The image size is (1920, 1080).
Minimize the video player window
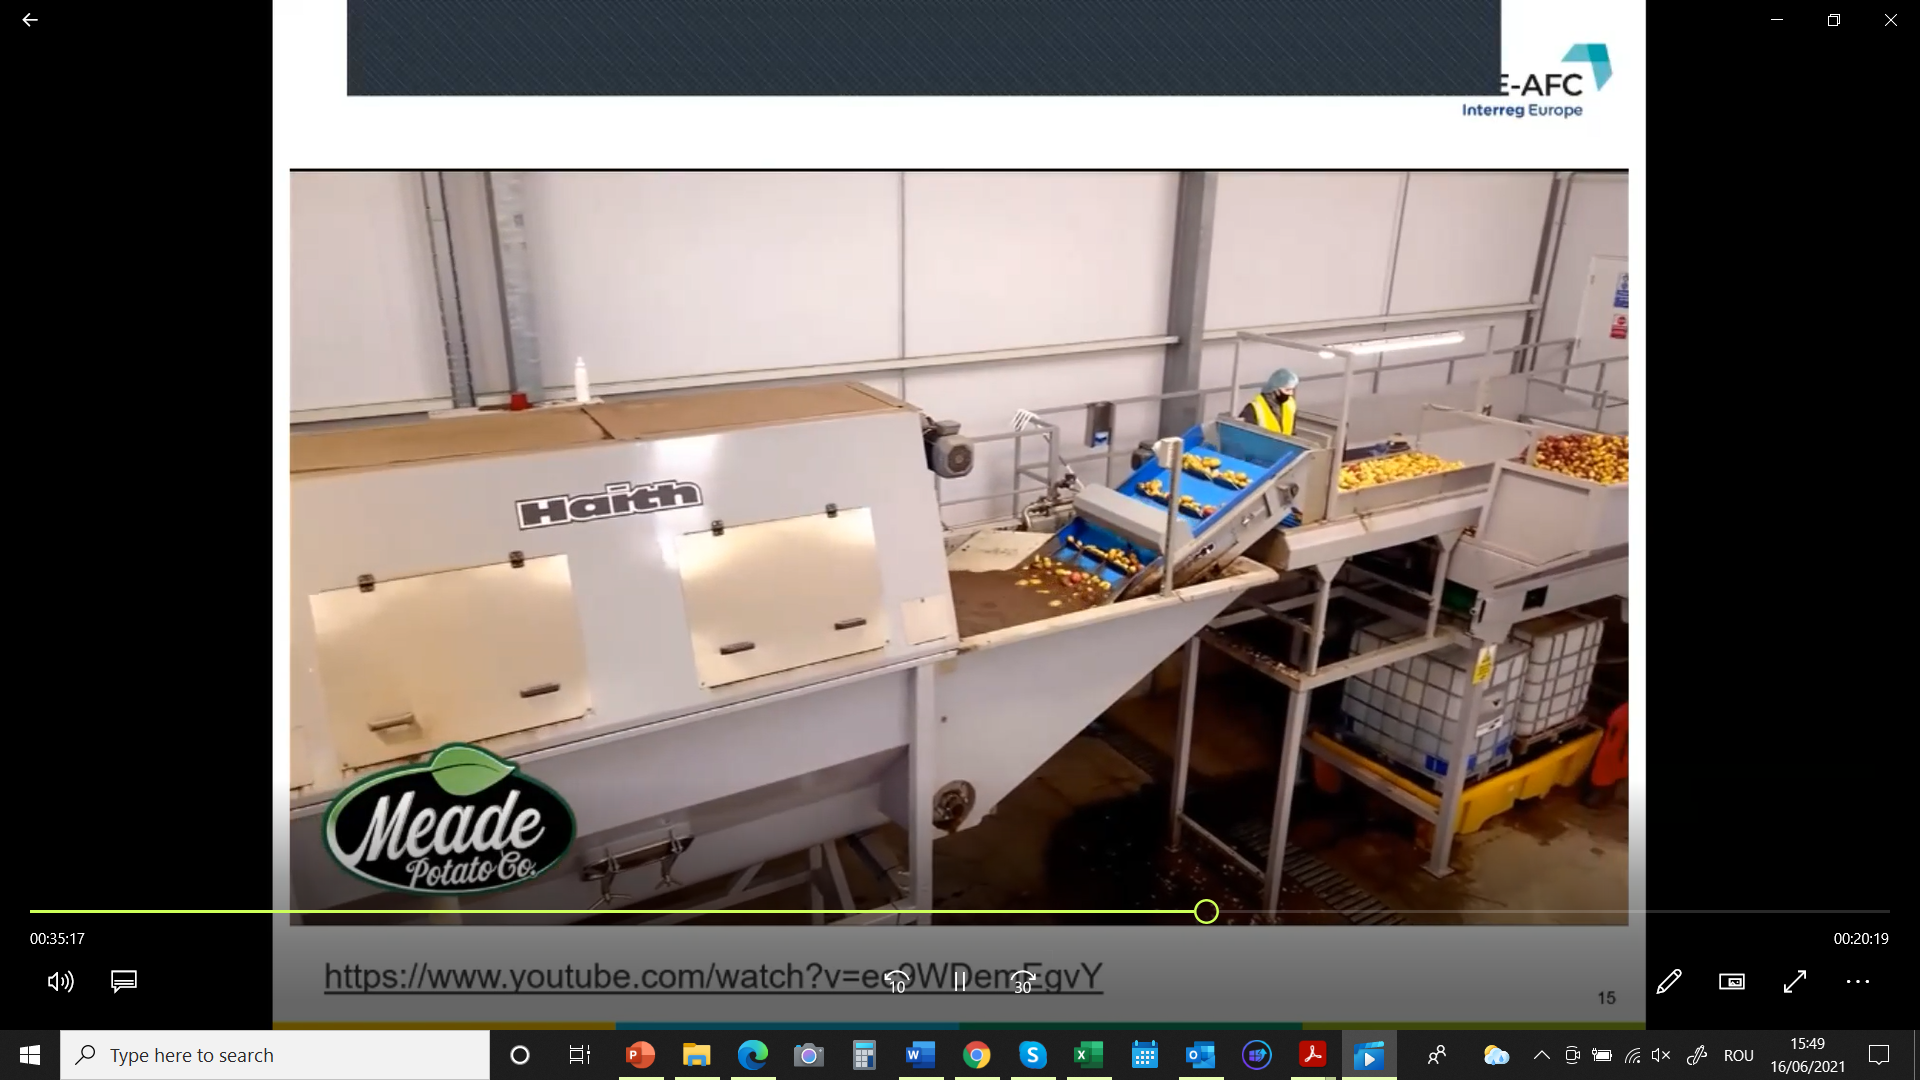[x=1777, y=20]
